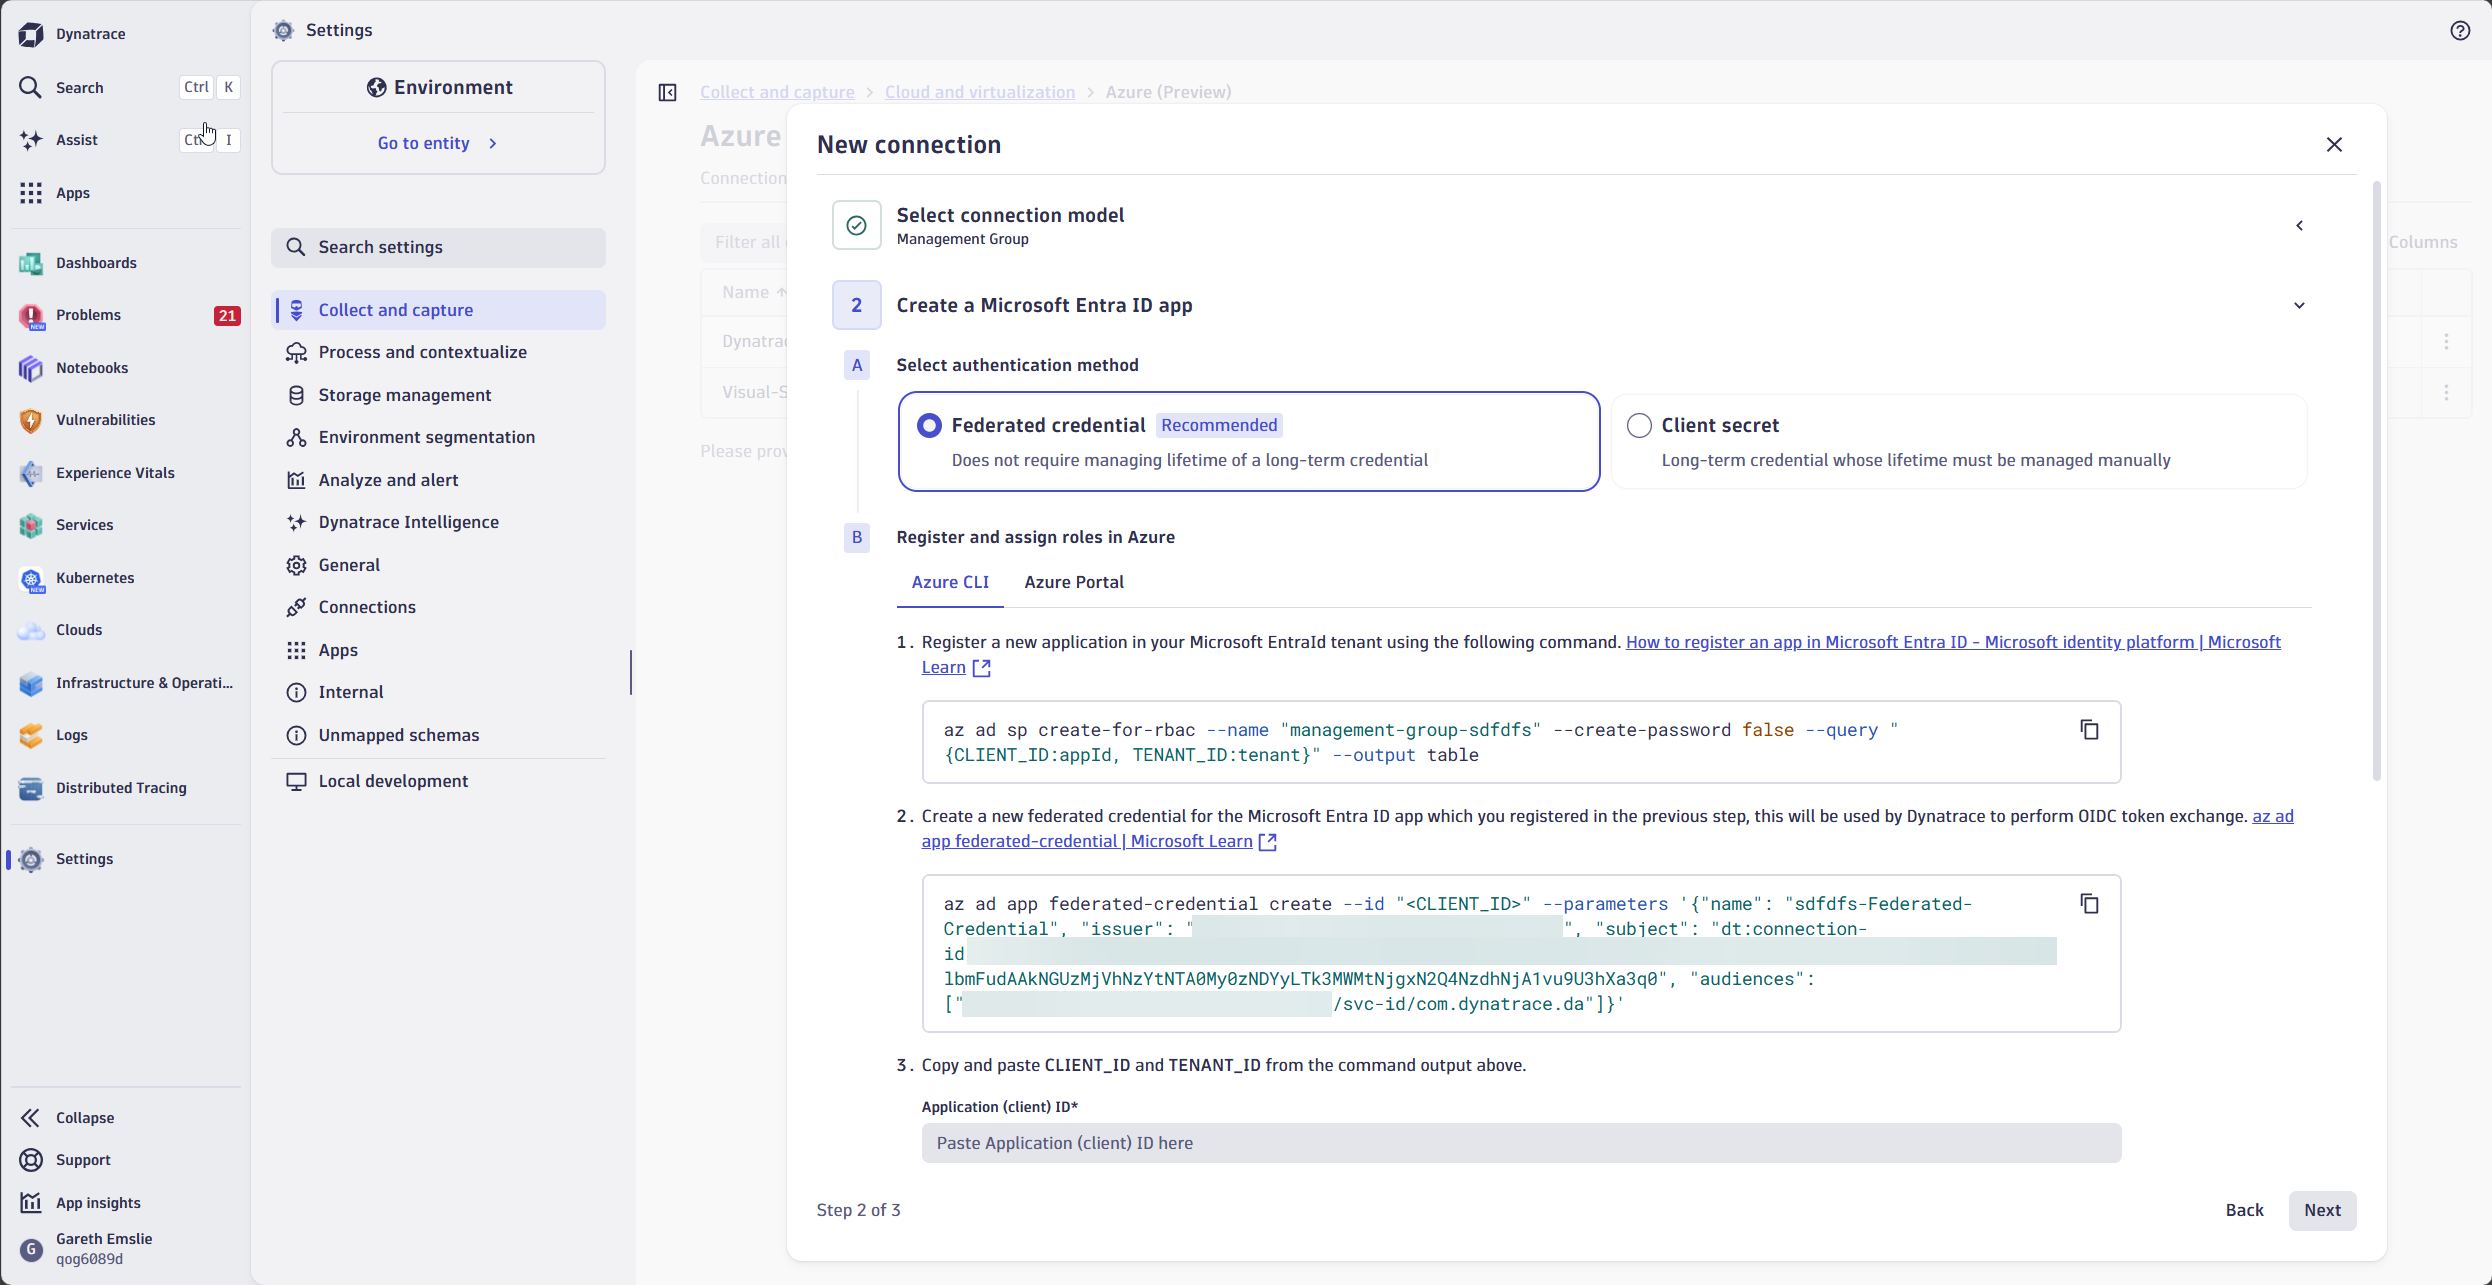Toggle the settings side panel icon
Screen dimensions: 2492x1285
tap(668, 93)
